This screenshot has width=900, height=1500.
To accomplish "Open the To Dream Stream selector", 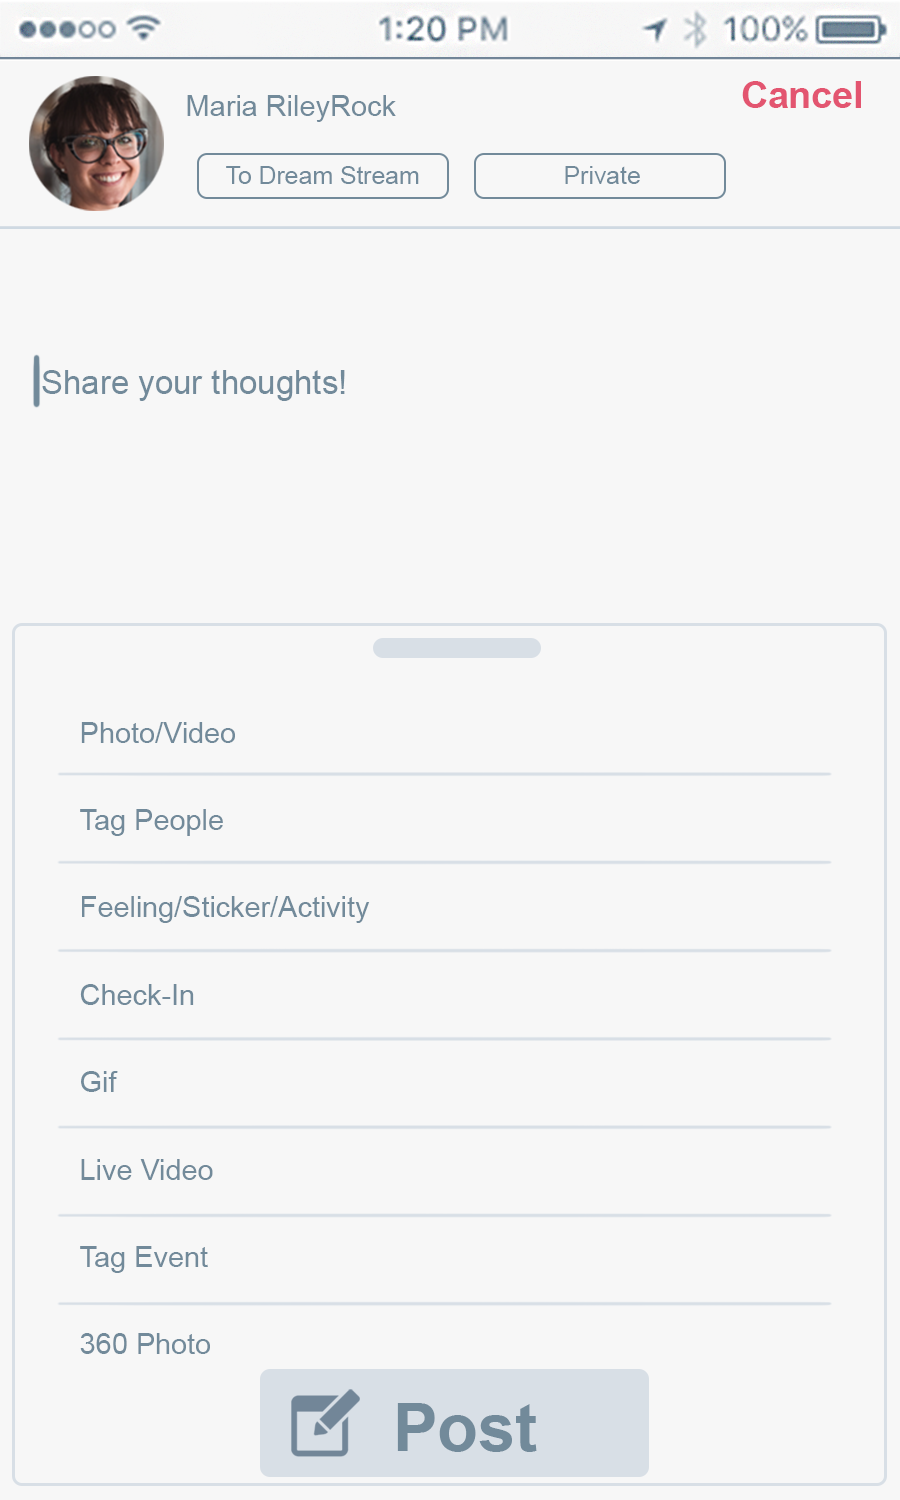I will [322, 176].
